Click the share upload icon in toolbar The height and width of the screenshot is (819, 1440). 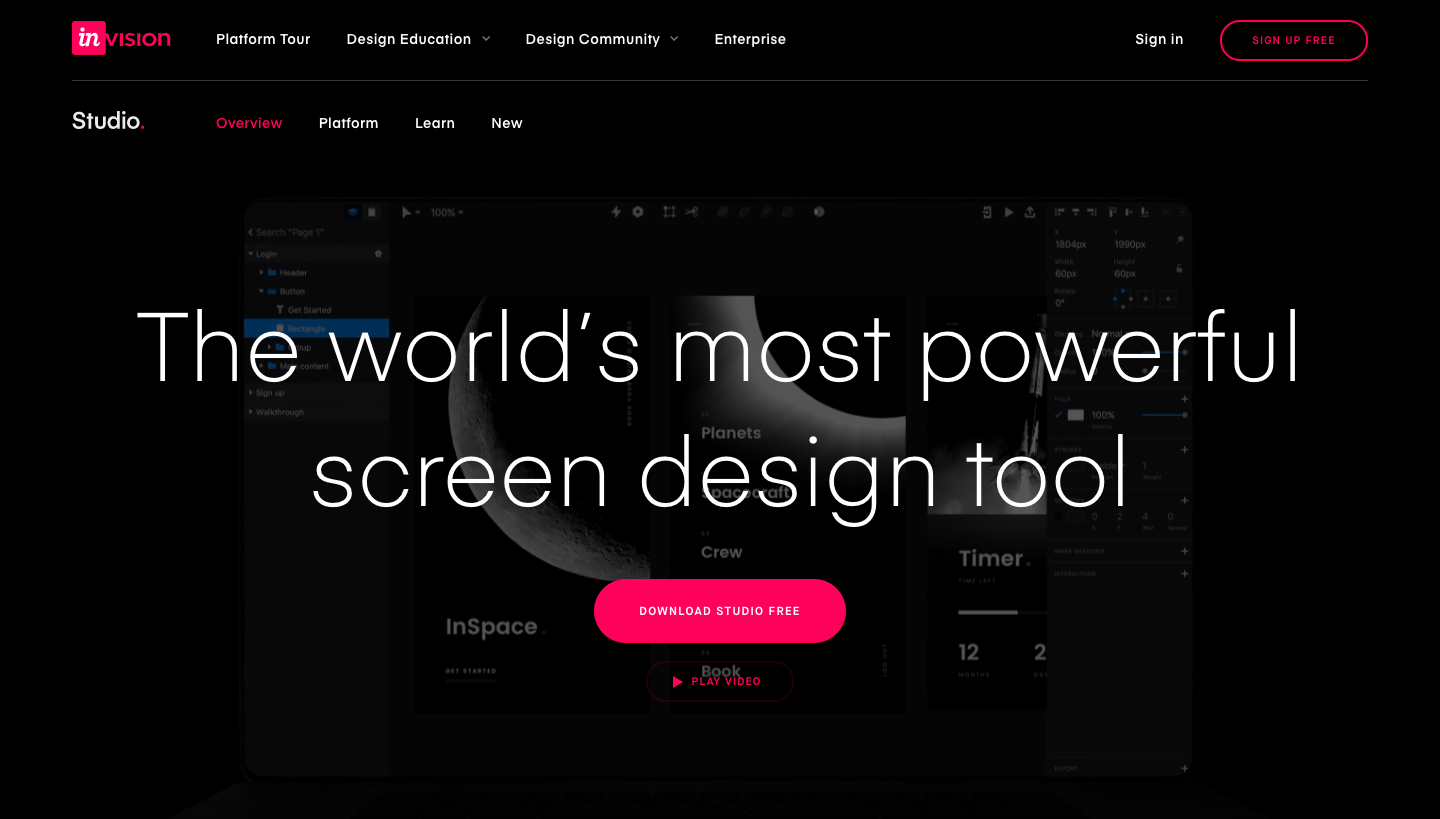click(1030, 212)
